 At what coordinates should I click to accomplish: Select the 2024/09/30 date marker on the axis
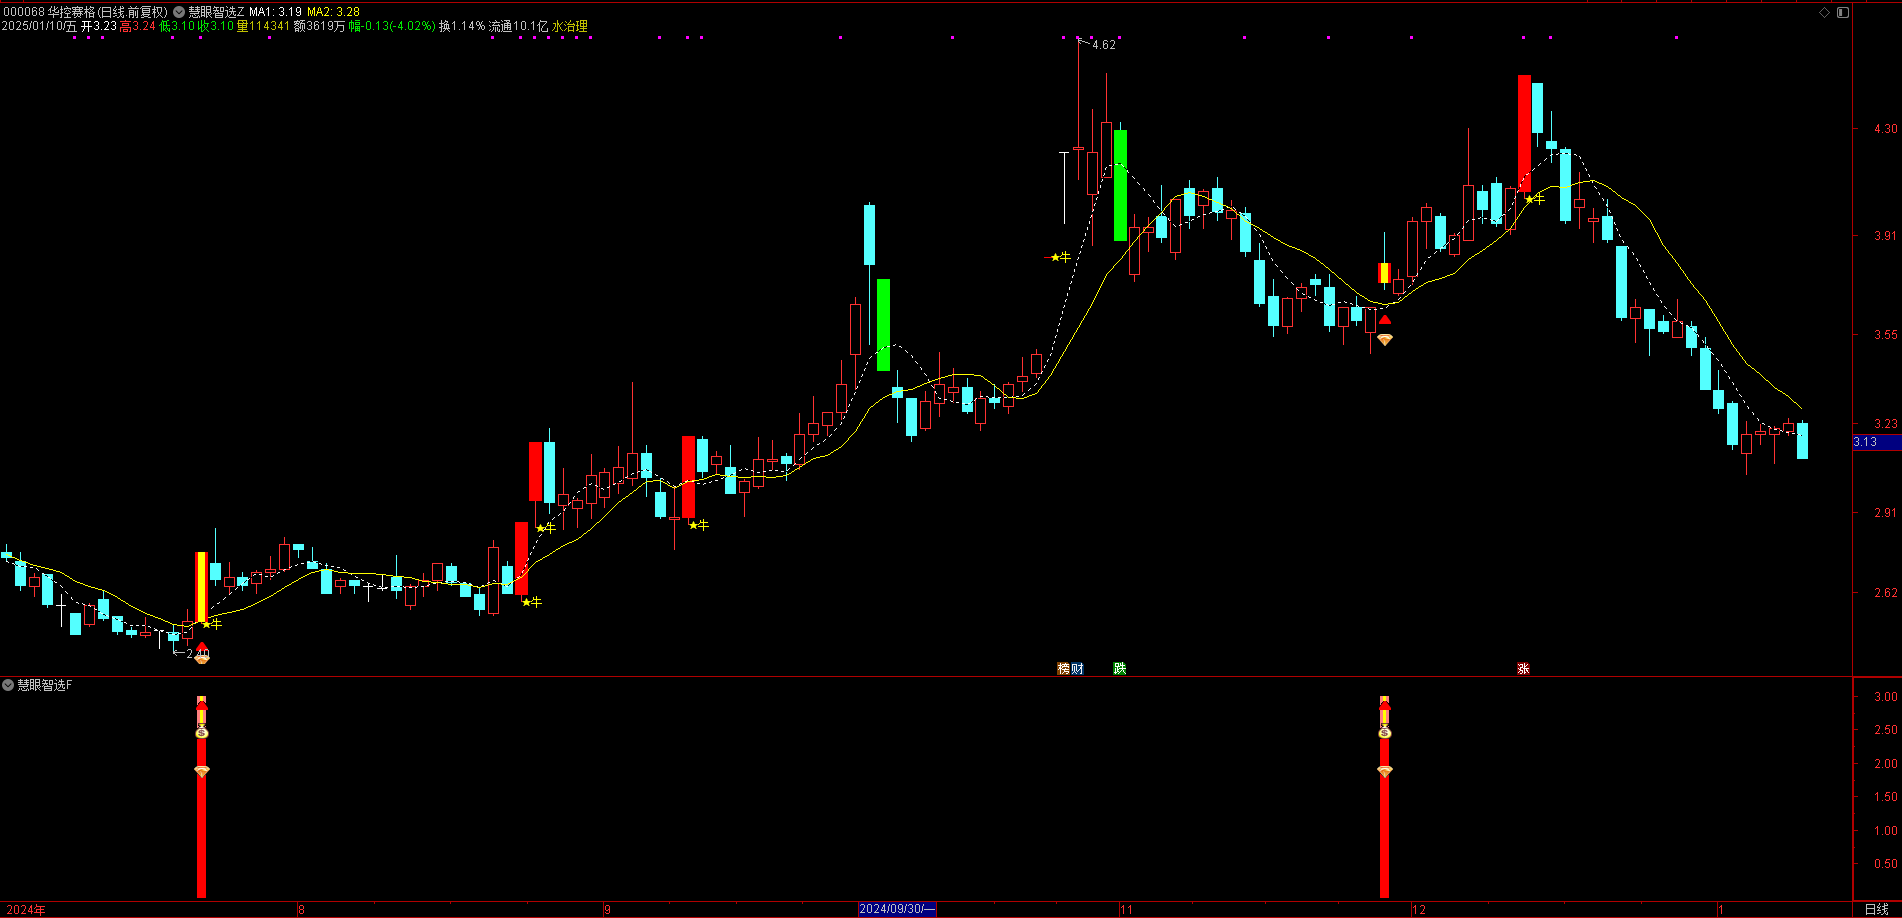click(x=897, y=909)
